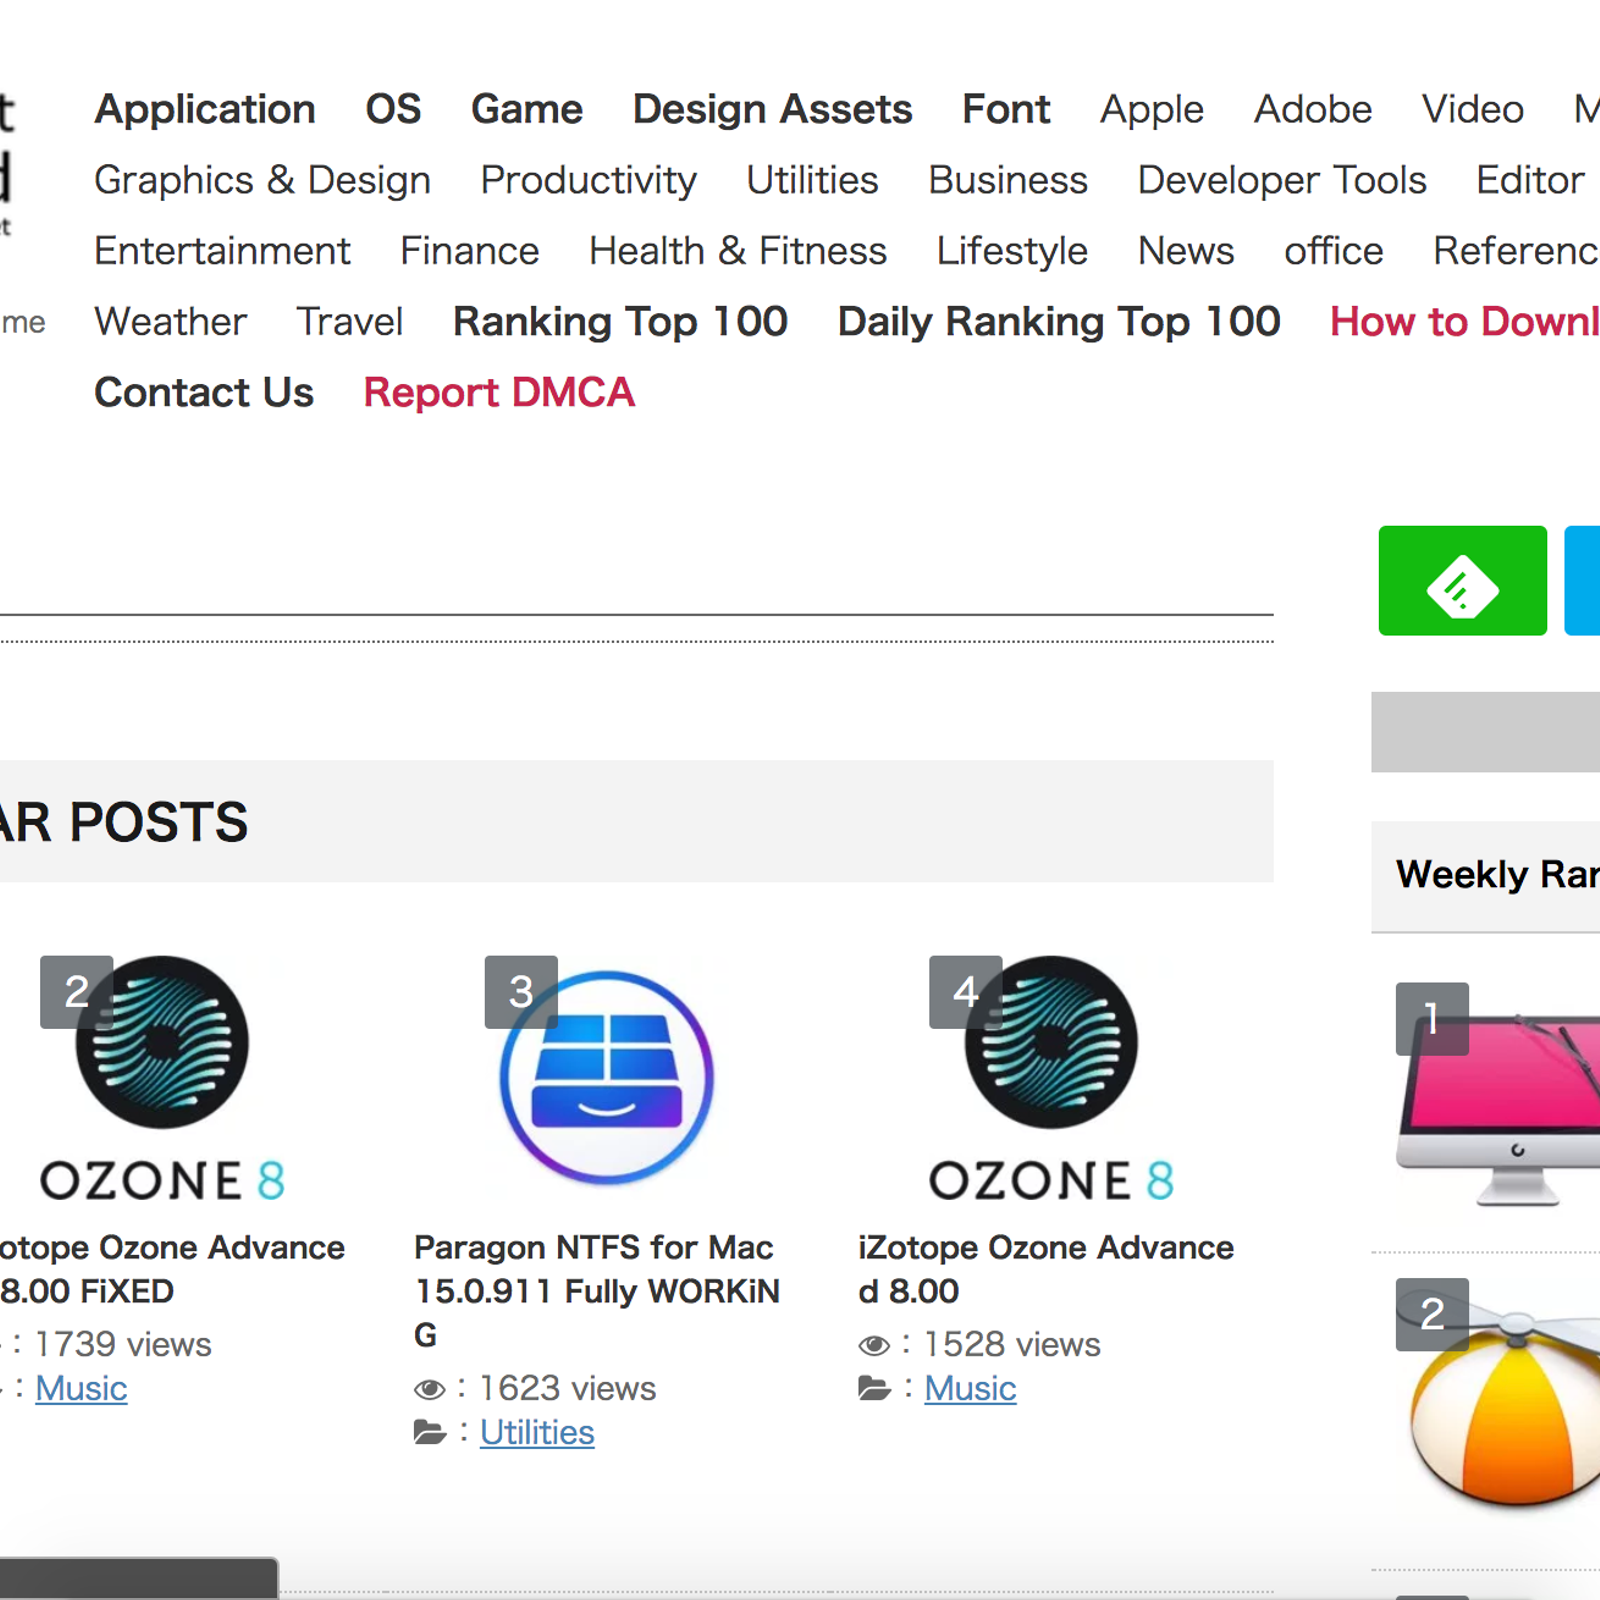
Task: Click the 1528 views text
Action: pyautogui.click(x=1011, y=1344)
